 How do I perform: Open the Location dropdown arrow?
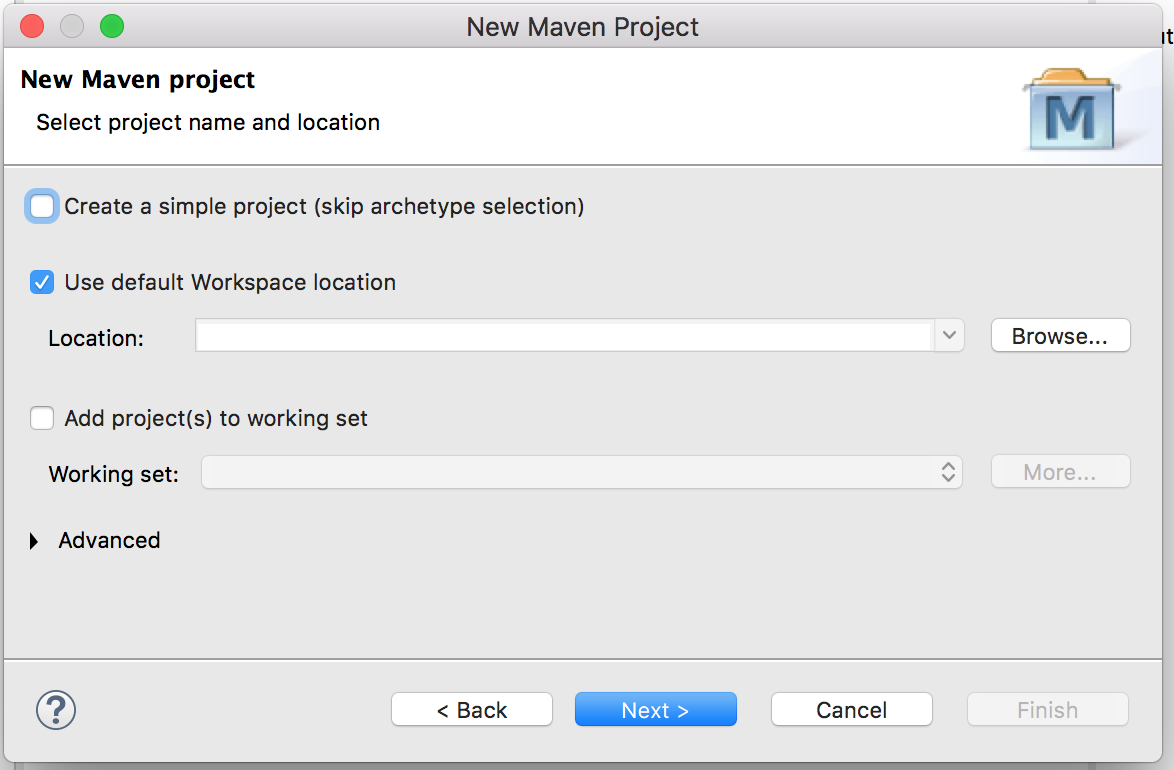pos(949,336)
